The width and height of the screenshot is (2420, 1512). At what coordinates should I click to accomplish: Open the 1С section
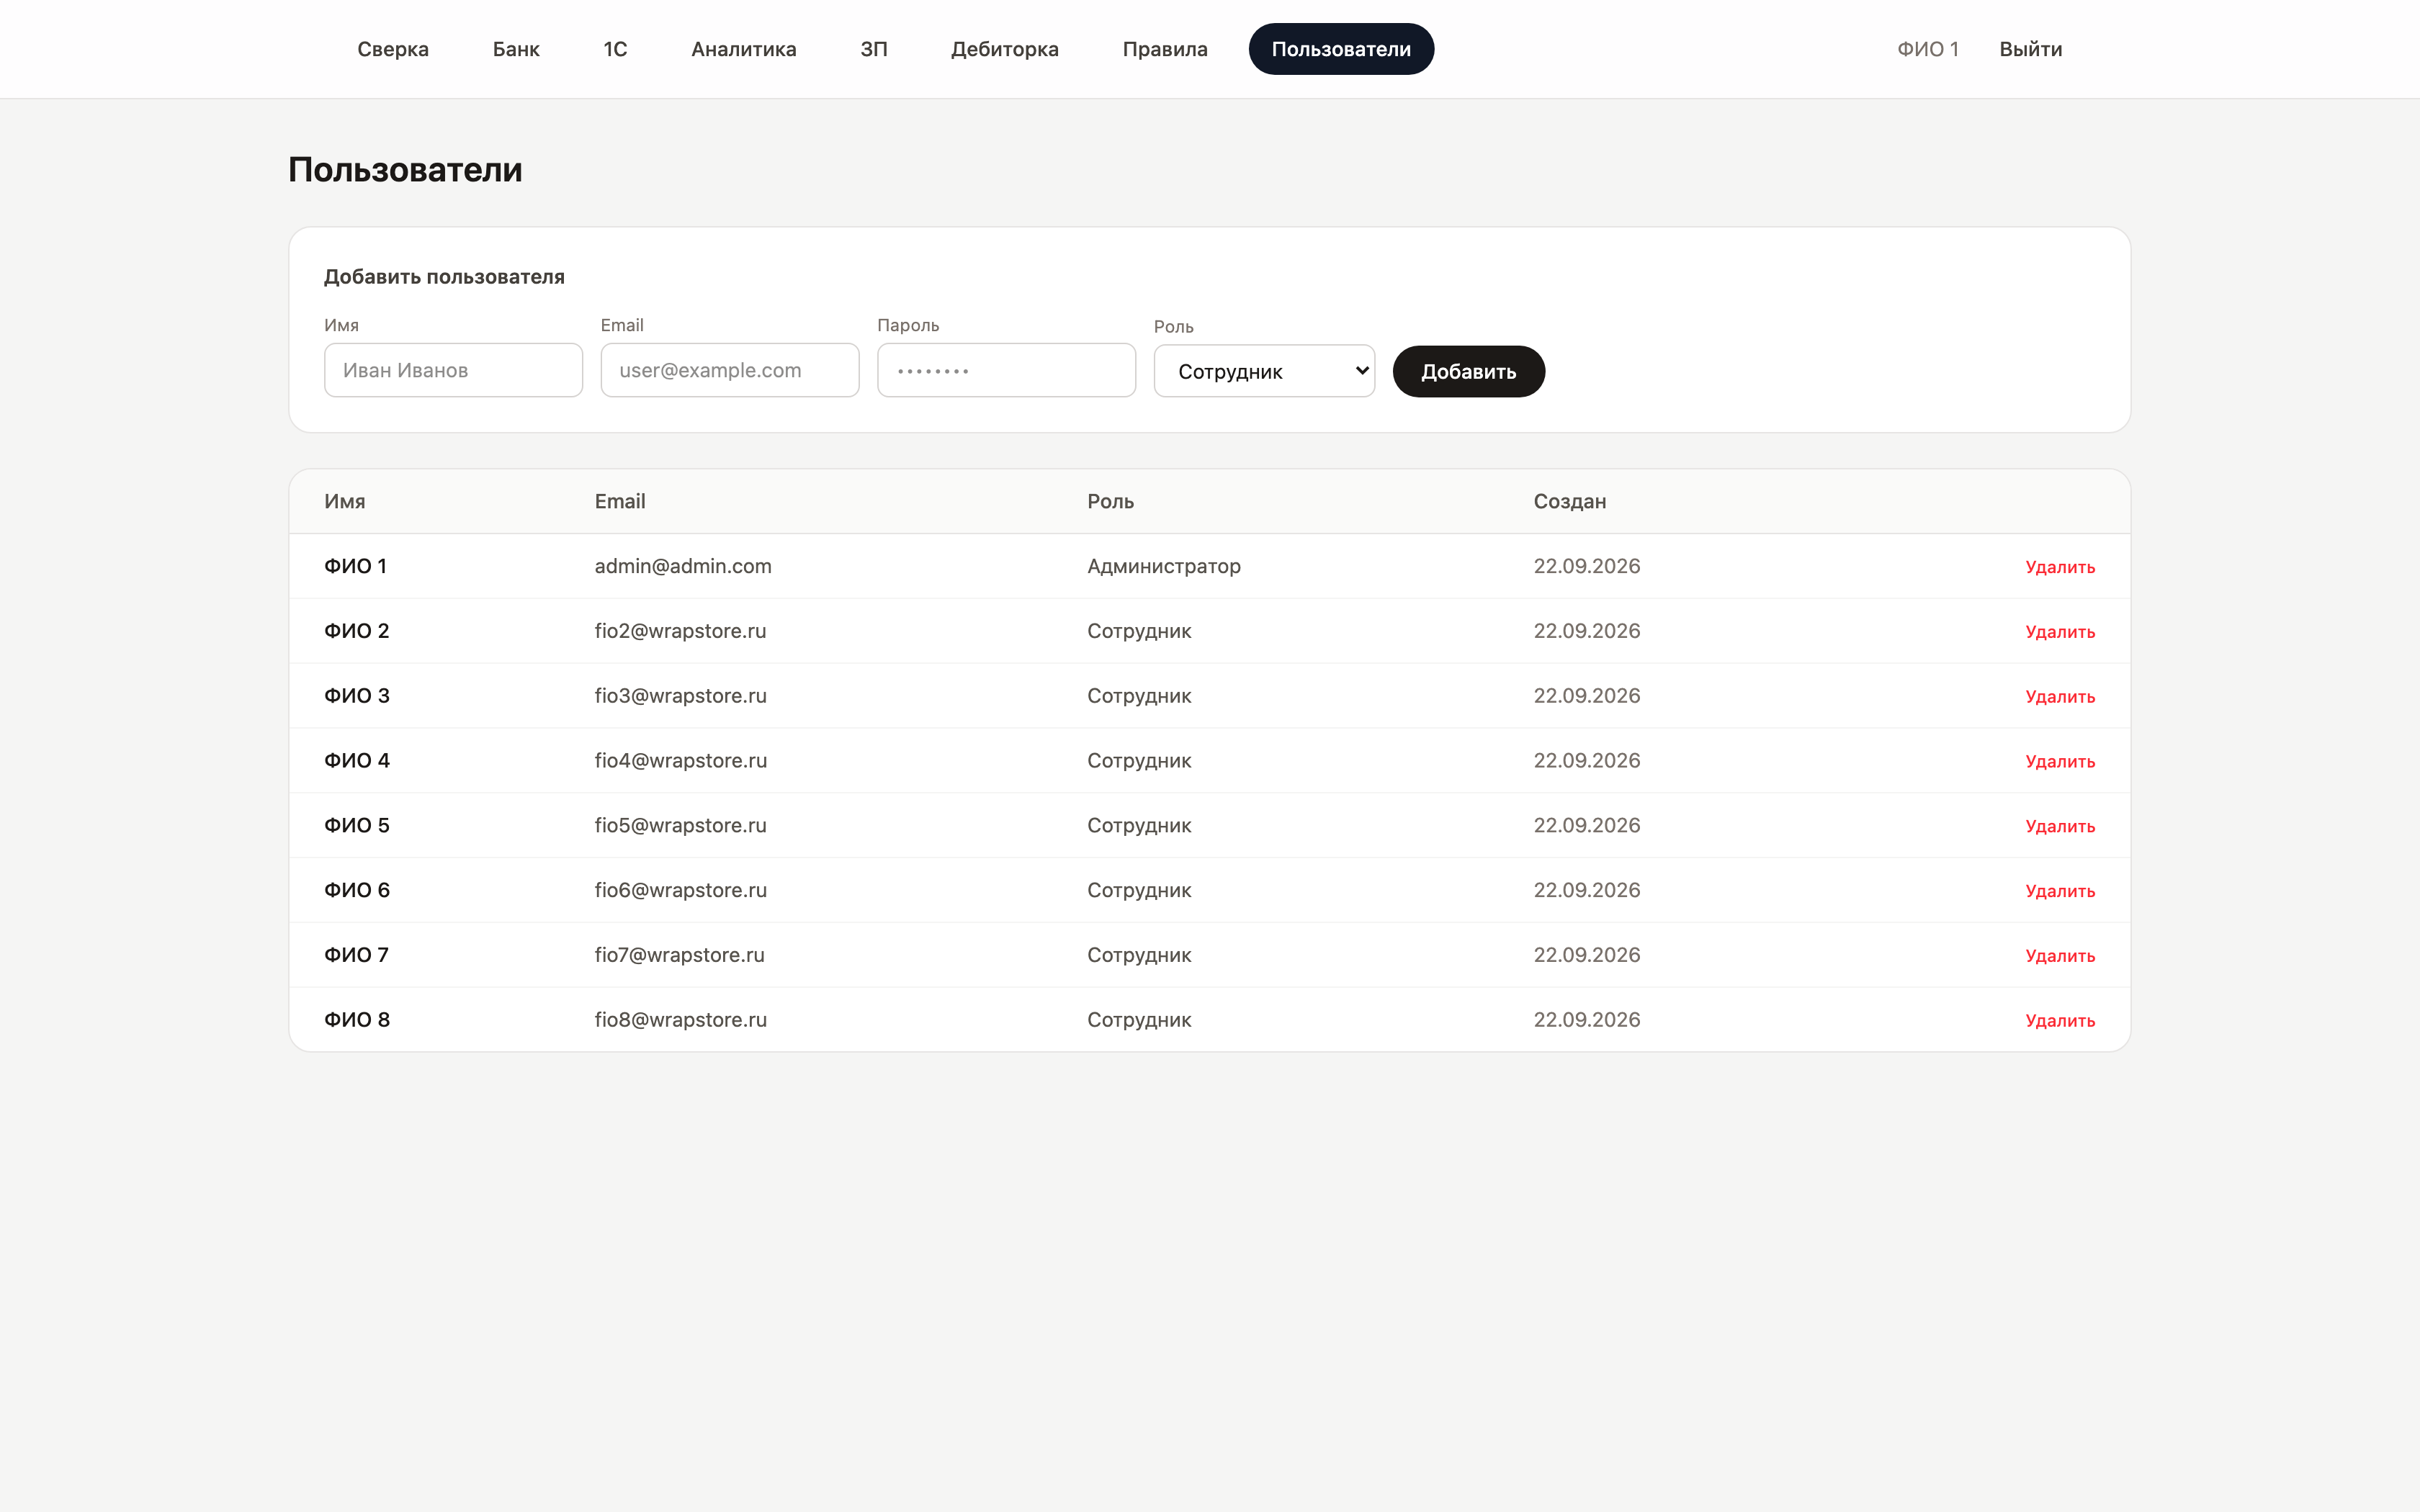[615, 49]
